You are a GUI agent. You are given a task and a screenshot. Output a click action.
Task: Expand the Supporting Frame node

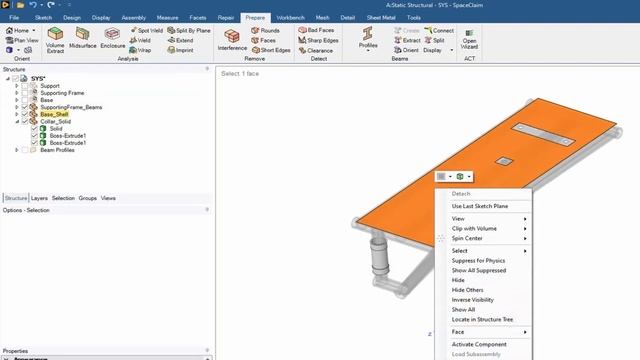(17, 93)
